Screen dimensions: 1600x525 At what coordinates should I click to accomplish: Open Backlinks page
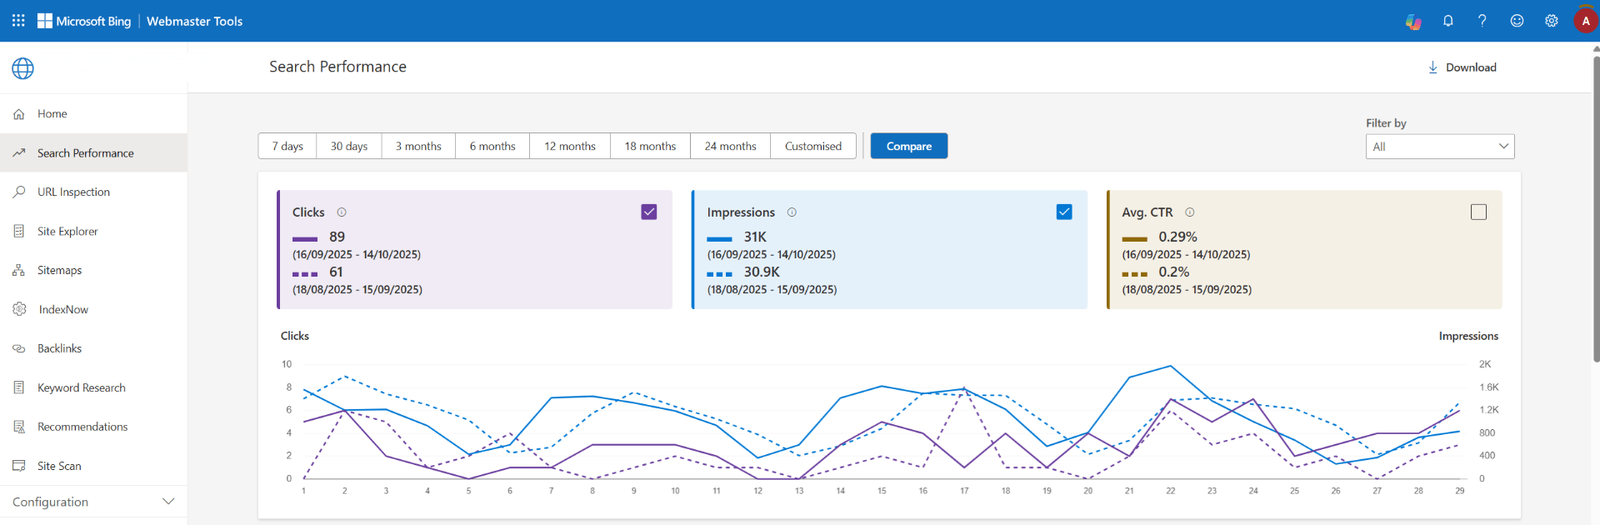94,348
